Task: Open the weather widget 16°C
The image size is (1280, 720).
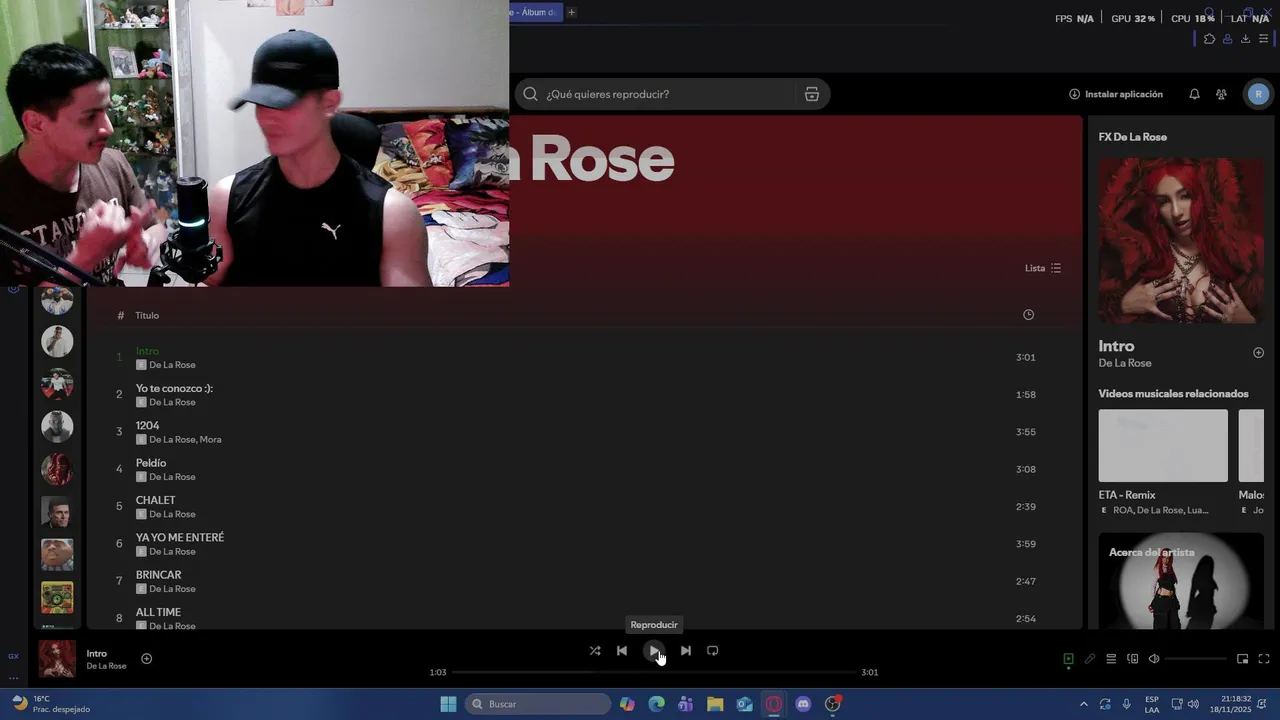Action: tap(50, 704)
